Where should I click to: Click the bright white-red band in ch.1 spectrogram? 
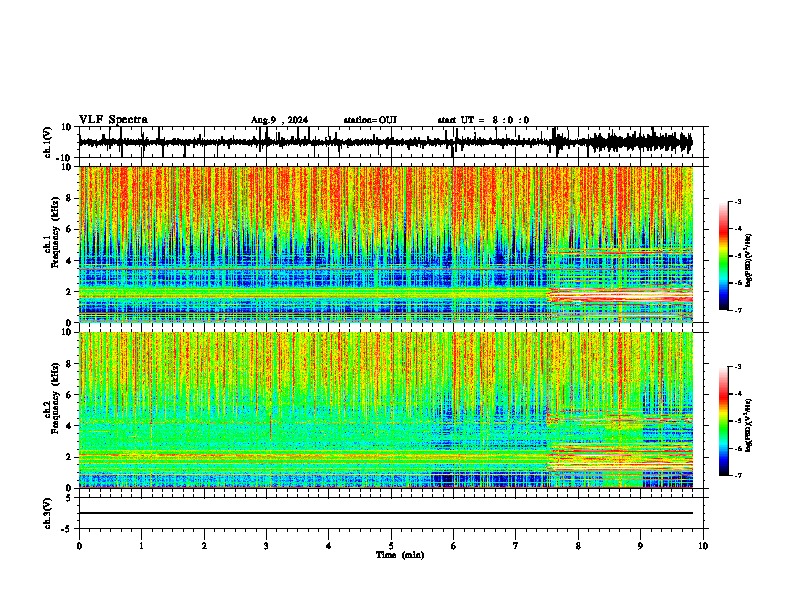620,296
